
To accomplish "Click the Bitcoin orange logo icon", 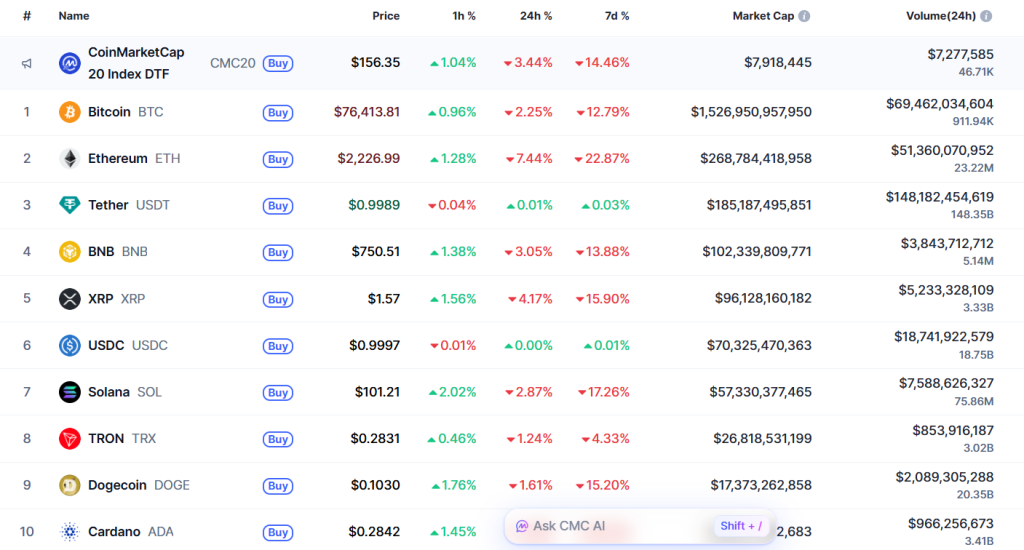I will (x=69, y=112).
